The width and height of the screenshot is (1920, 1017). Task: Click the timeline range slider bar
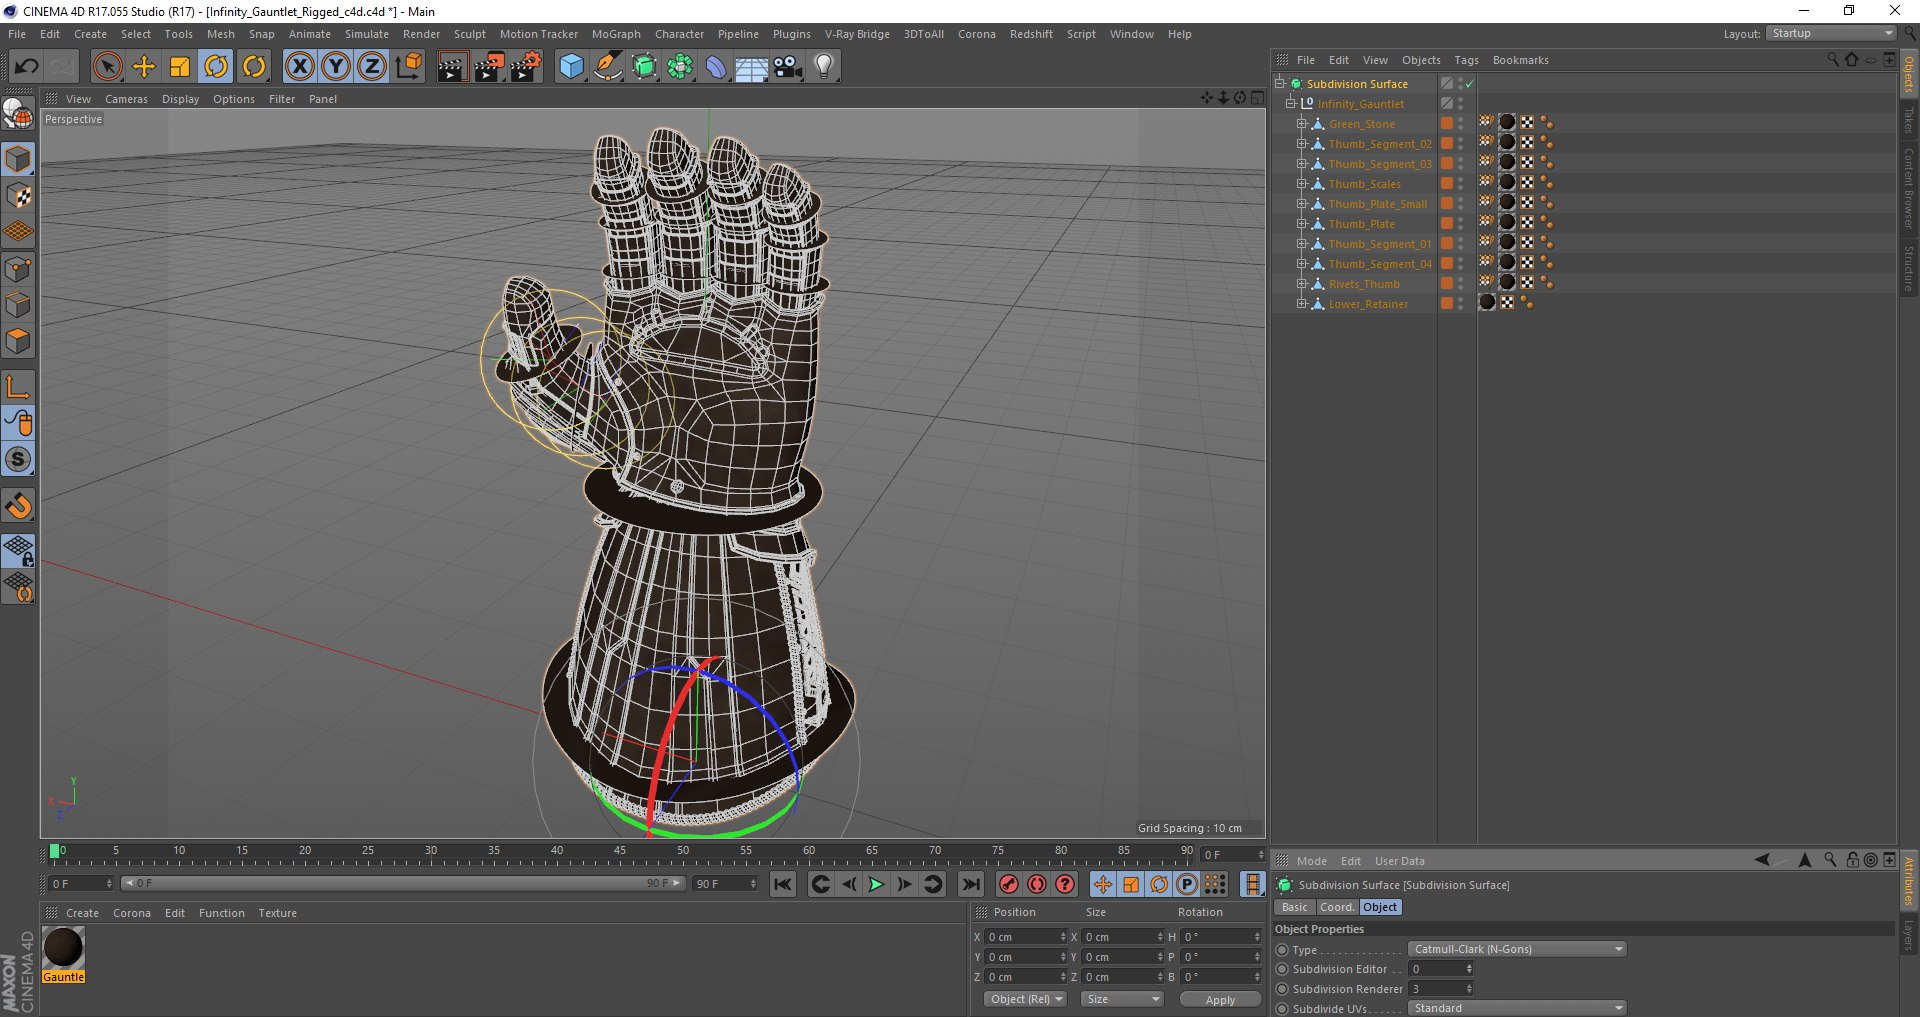(x=402, y=884)
